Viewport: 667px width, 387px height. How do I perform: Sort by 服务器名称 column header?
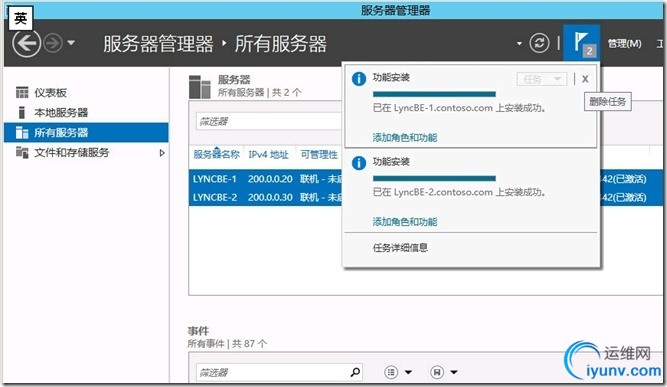(x=217, y=154)
